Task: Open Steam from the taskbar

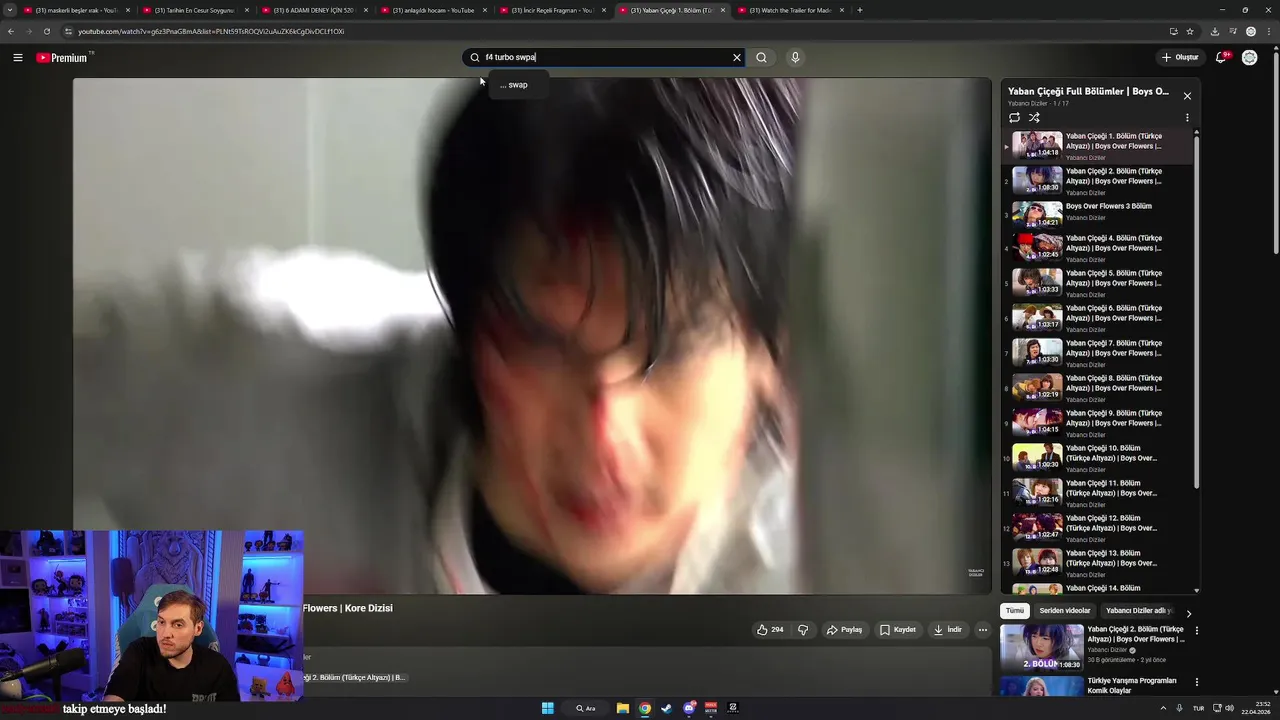Action: point(667,708)
